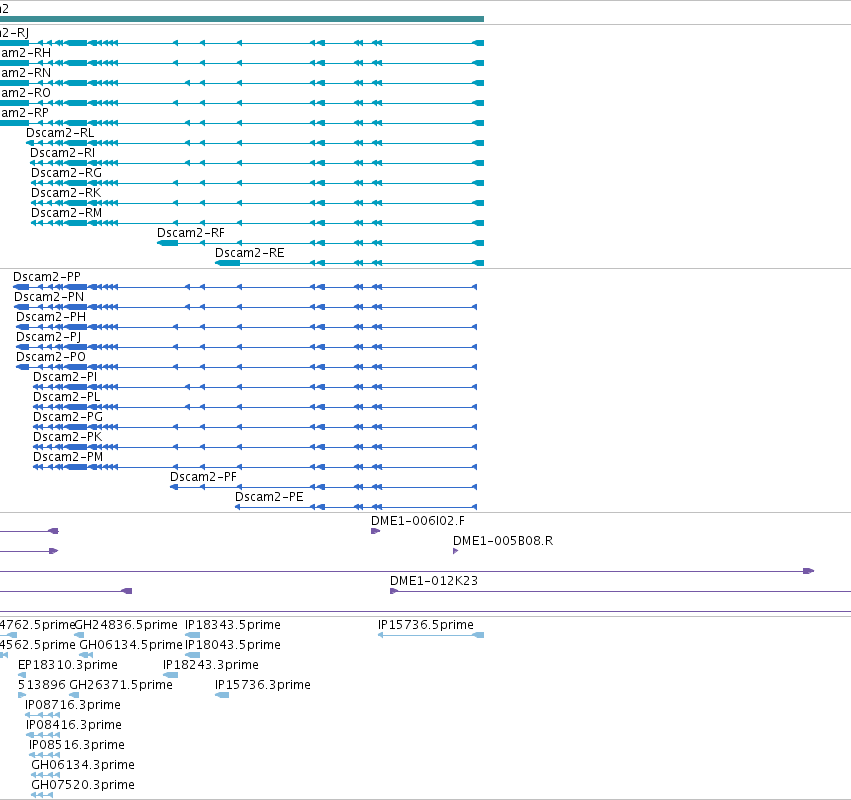Screen dimensions: 851x800
Task: Select the IP18243.3prime cDNA label
Action: point(211,666)
